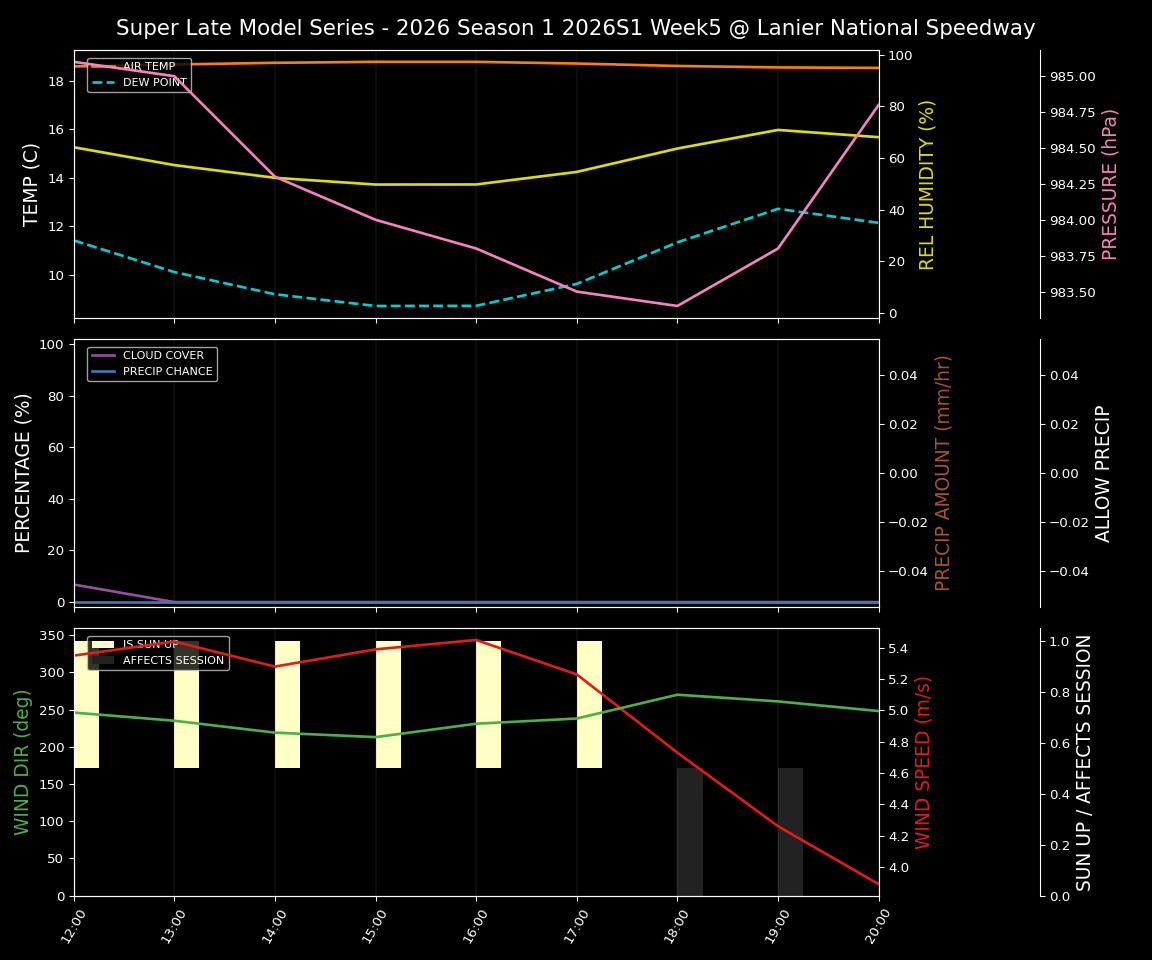Click the blue PRECIP CHANCE legend marker
Viewport: 1152px width, 960px height.
tap(103, 370)
